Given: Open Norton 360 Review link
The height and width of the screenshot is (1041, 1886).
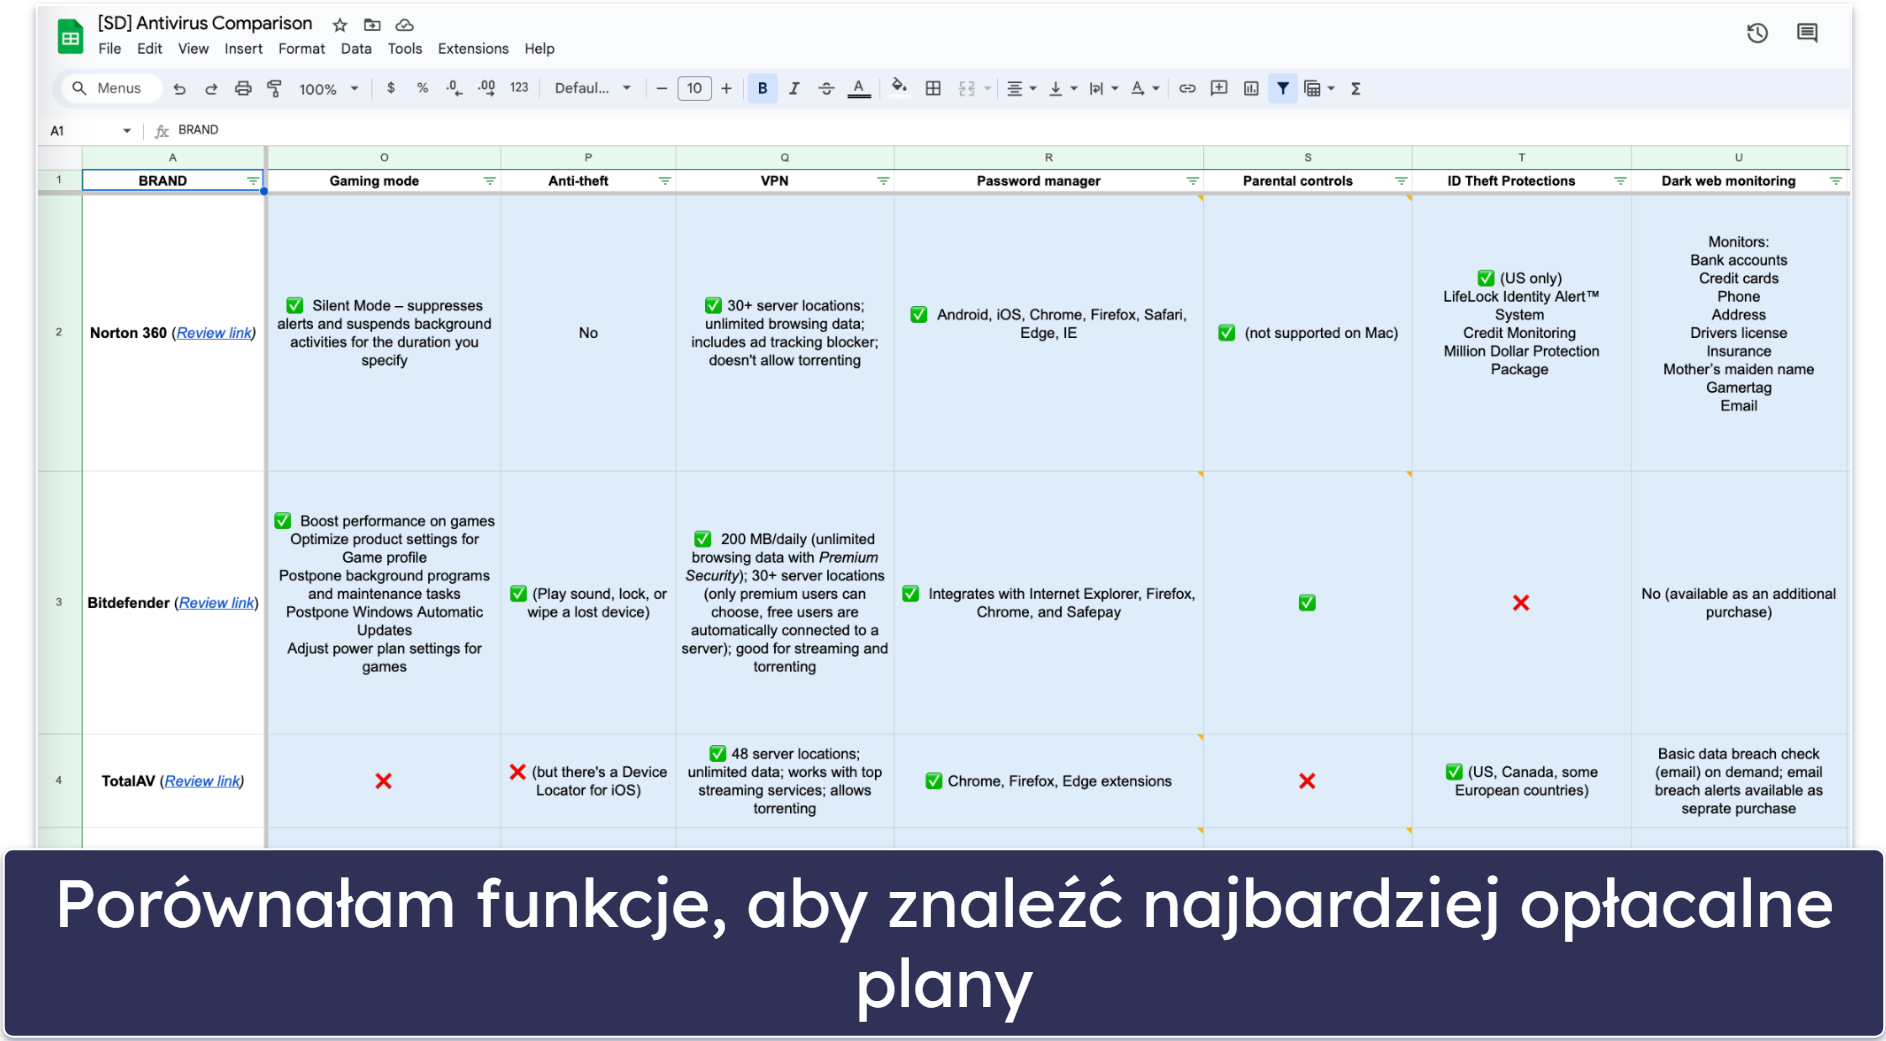Looking at the screenshot, I should 214,333.
